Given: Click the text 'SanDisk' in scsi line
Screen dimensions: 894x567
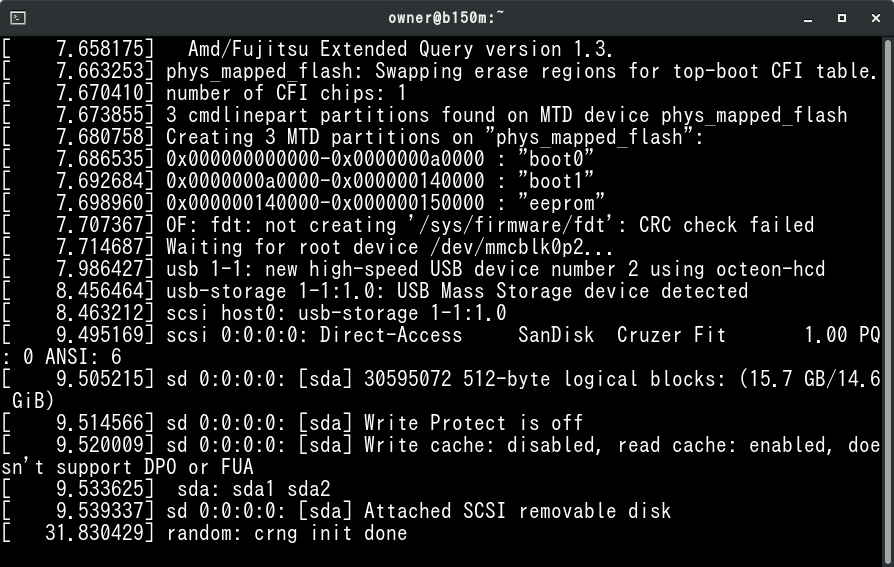Looking at the screenshot, I should pos(556,335).
